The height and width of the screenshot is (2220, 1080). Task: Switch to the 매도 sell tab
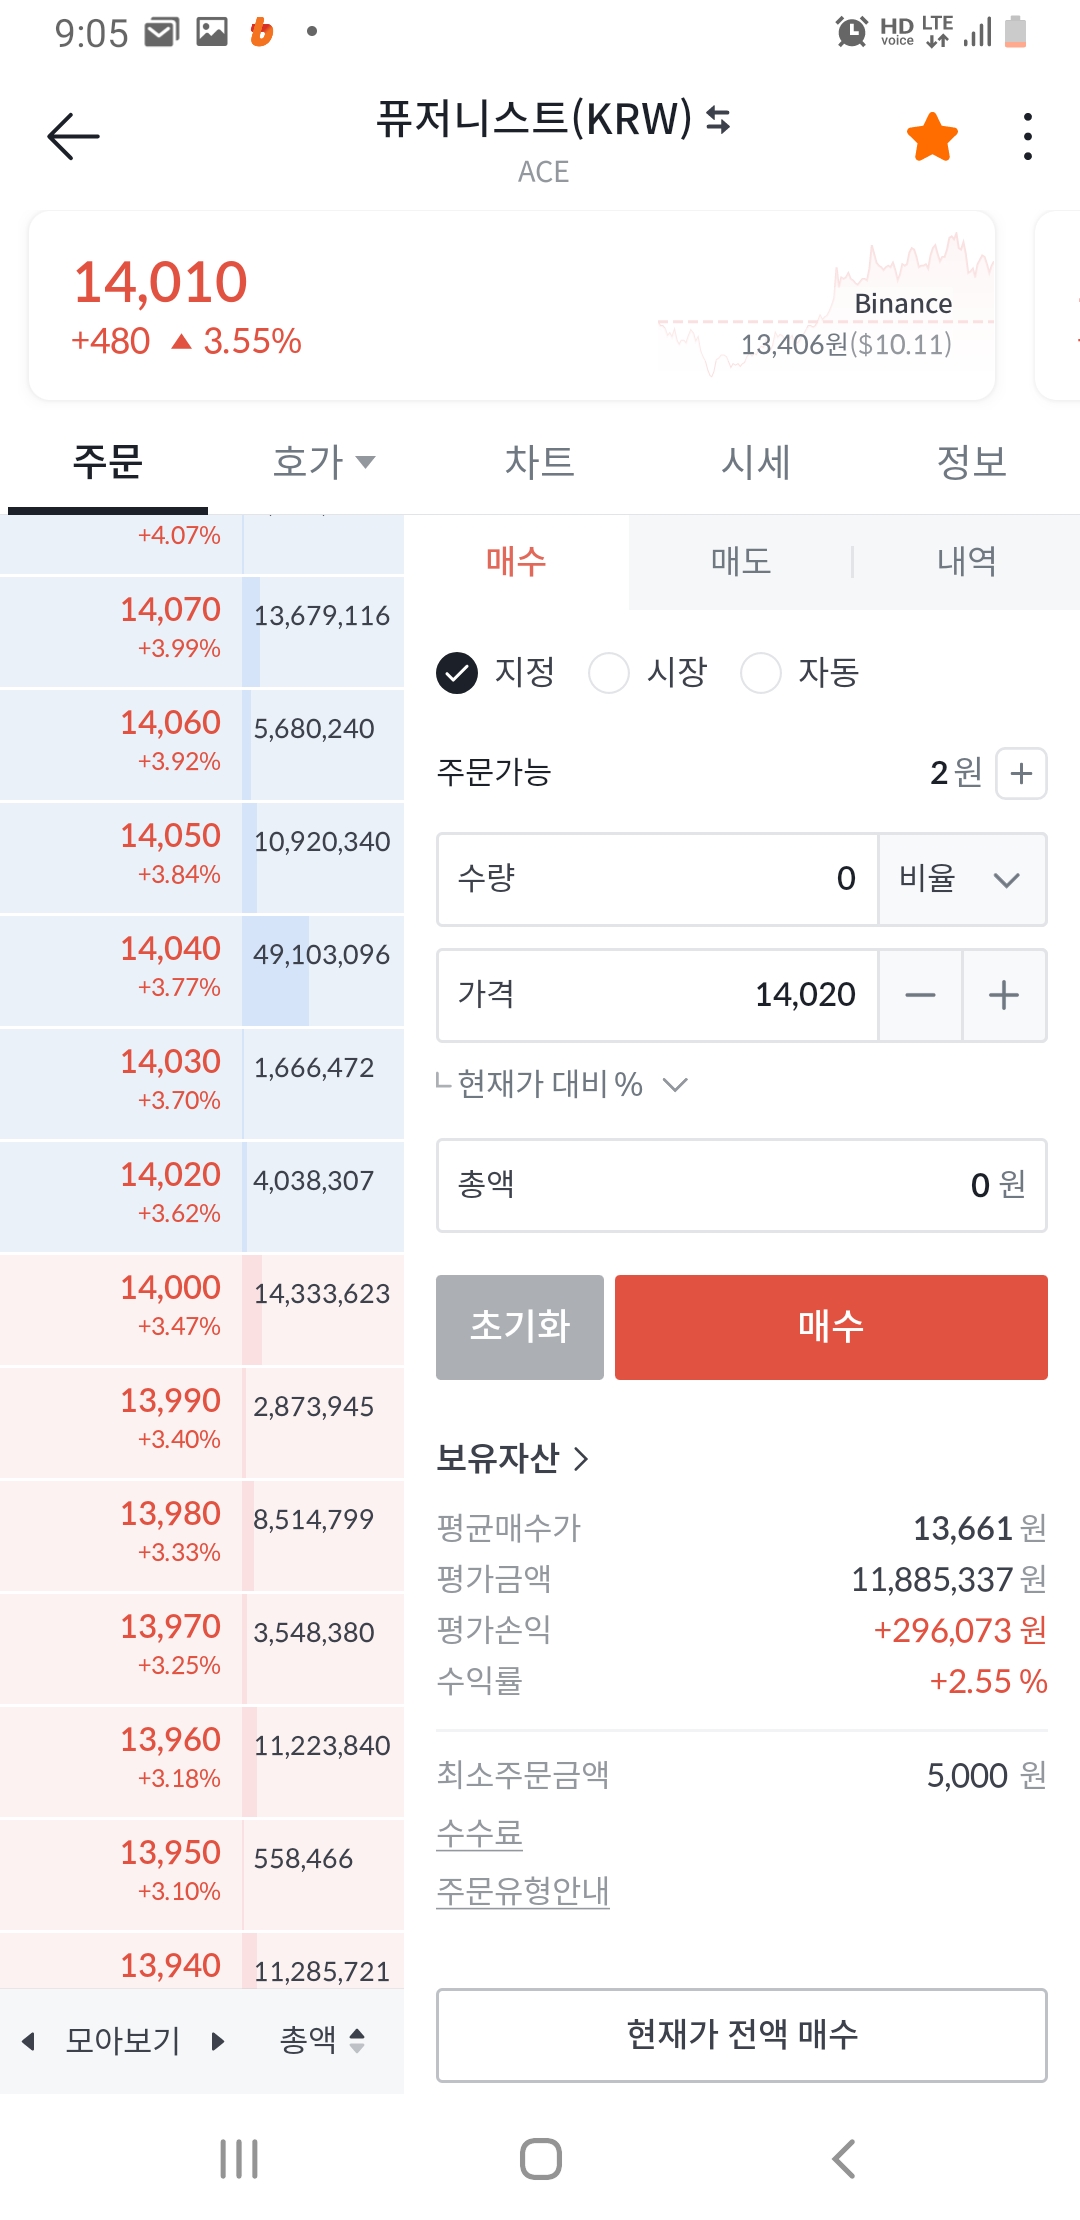coord(740,561)
